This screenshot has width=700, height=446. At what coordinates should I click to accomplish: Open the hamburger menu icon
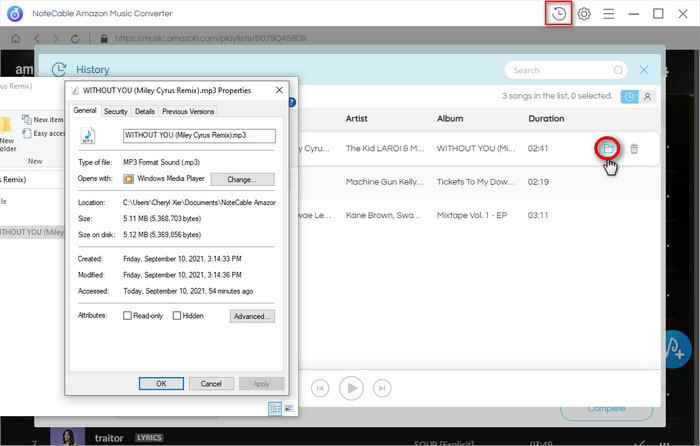(x=608, y=14)
